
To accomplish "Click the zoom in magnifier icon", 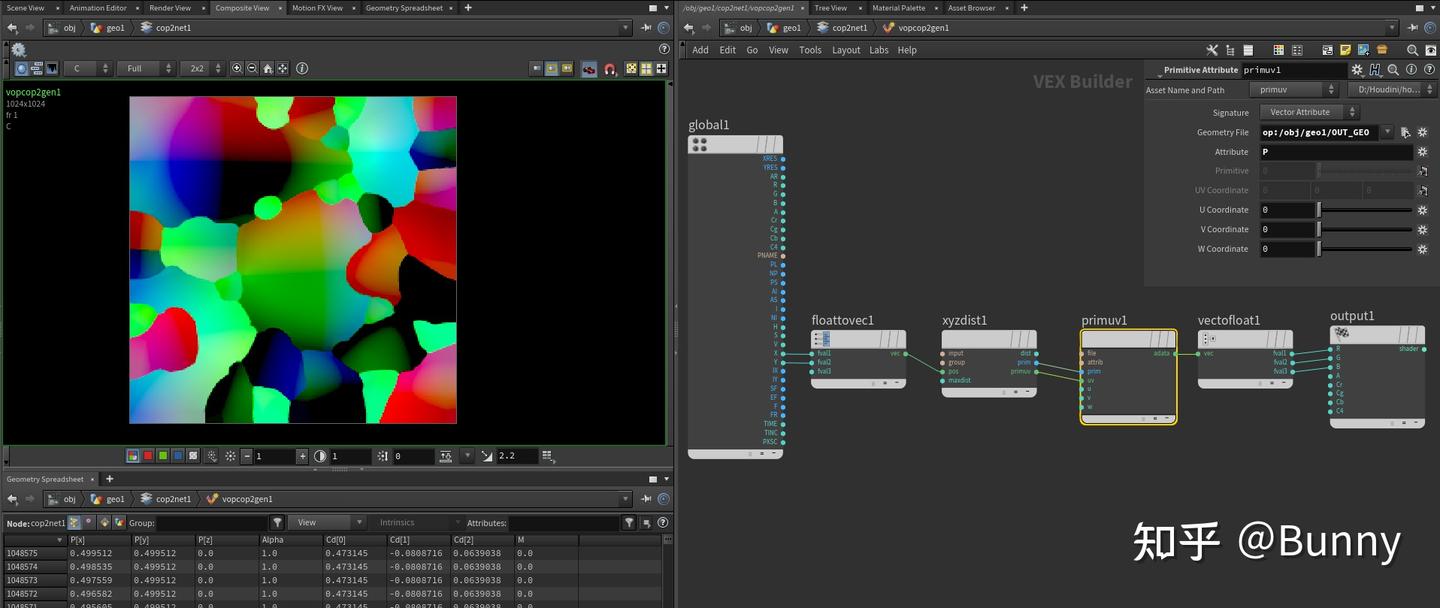I will point(237,69).
